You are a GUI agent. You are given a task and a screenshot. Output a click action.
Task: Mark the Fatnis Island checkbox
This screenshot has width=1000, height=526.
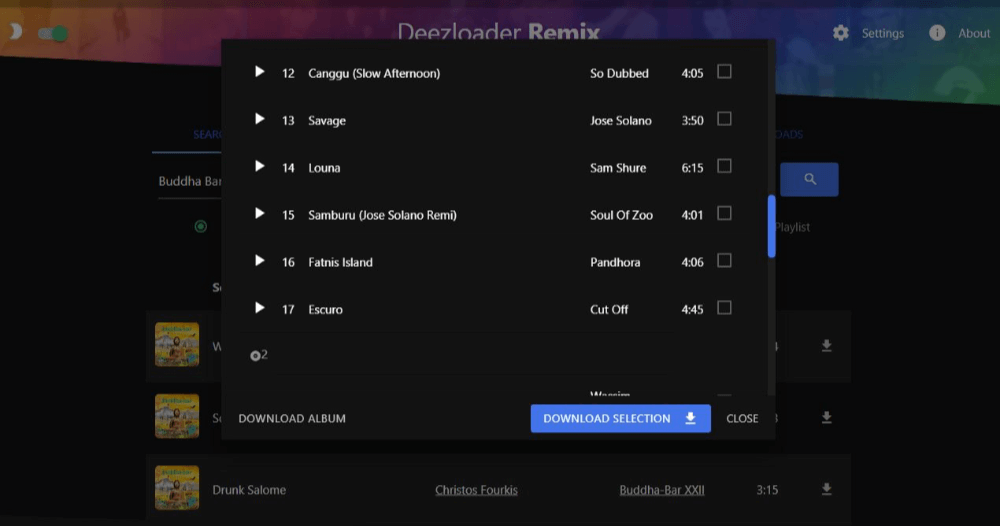point(724,260)
